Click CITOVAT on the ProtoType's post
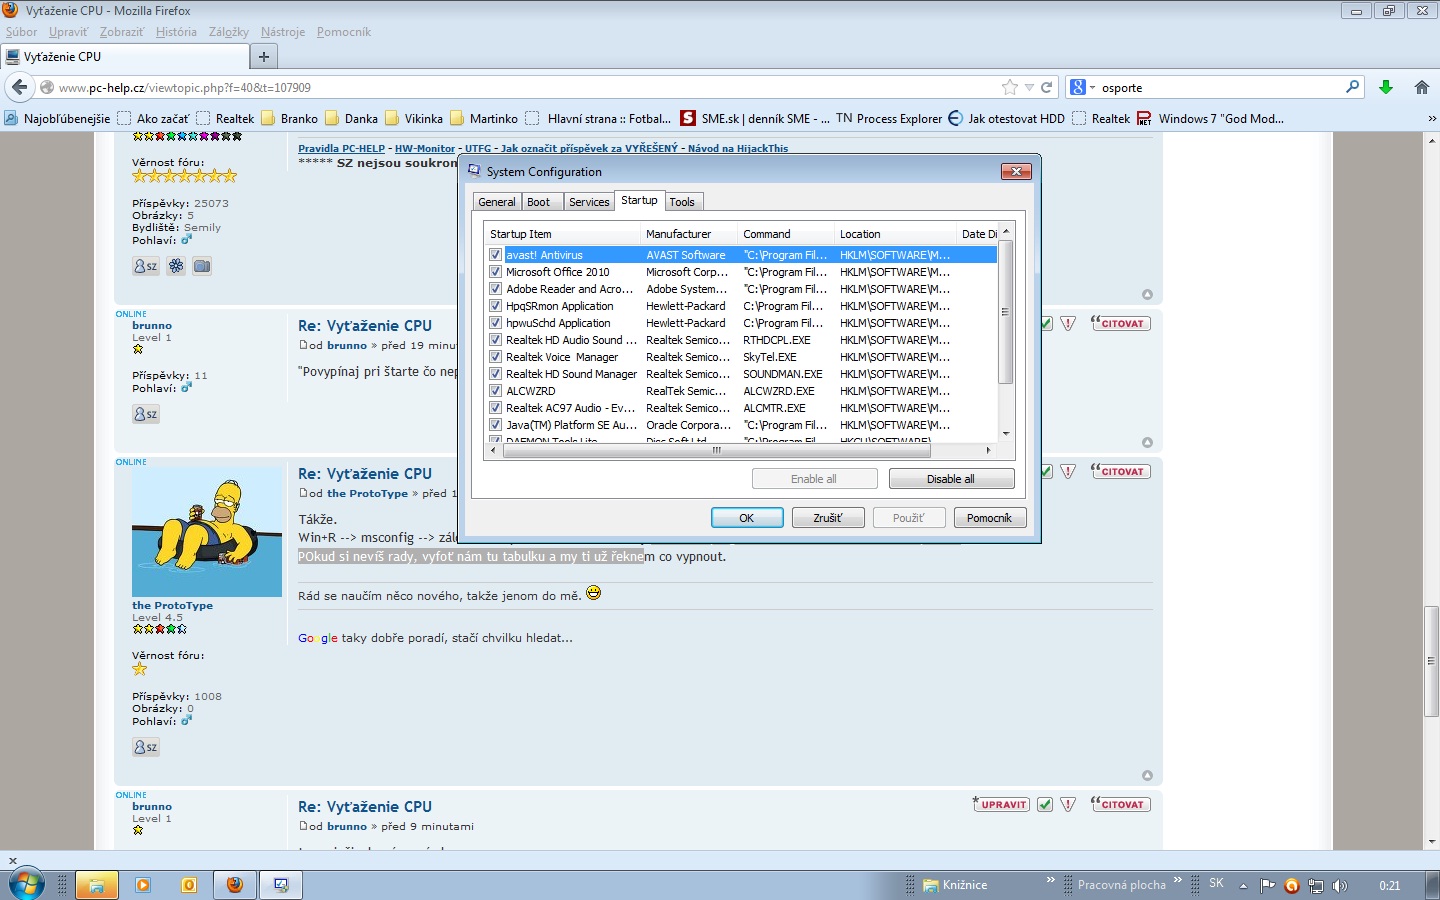This screenshot has height=900, width=1440. tap(1120, 471)
